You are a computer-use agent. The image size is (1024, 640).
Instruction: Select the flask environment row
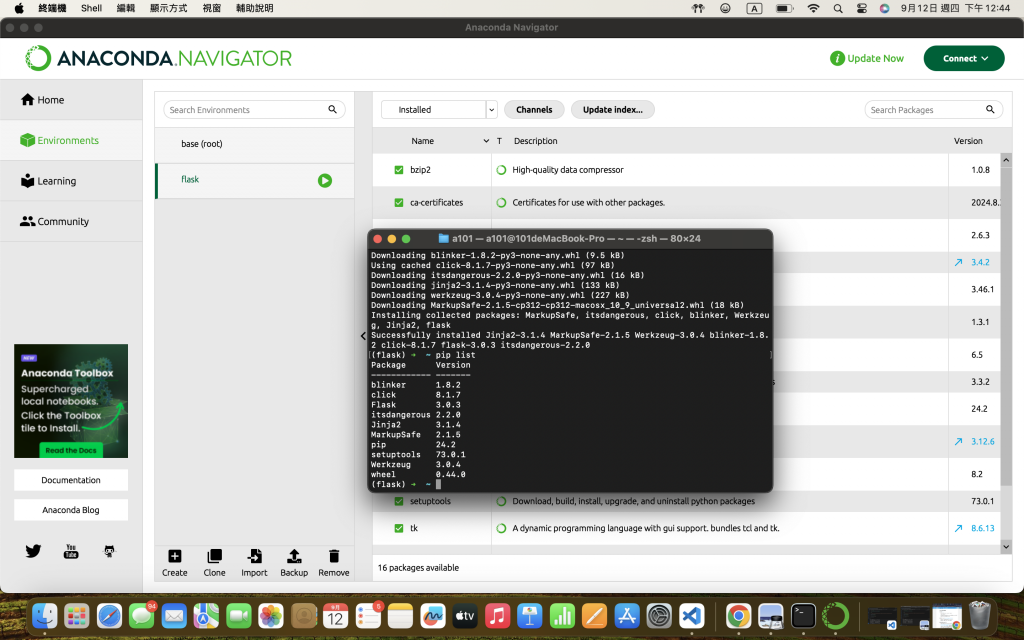(255, 181)
